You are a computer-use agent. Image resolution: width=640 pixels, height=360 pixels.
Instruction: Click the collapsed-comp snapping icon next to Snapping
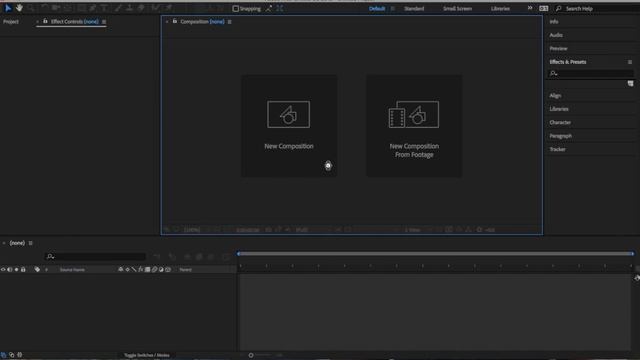[x=280, y=9]
